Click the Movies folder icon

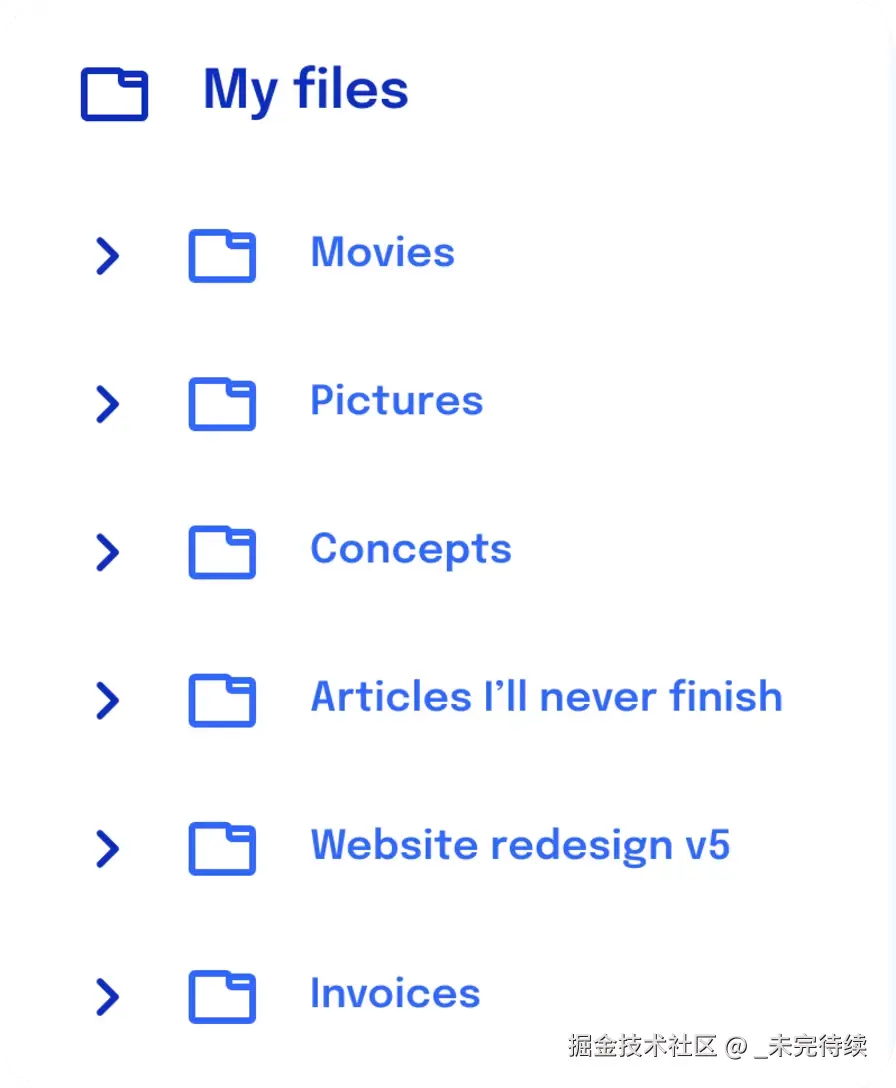222,256
